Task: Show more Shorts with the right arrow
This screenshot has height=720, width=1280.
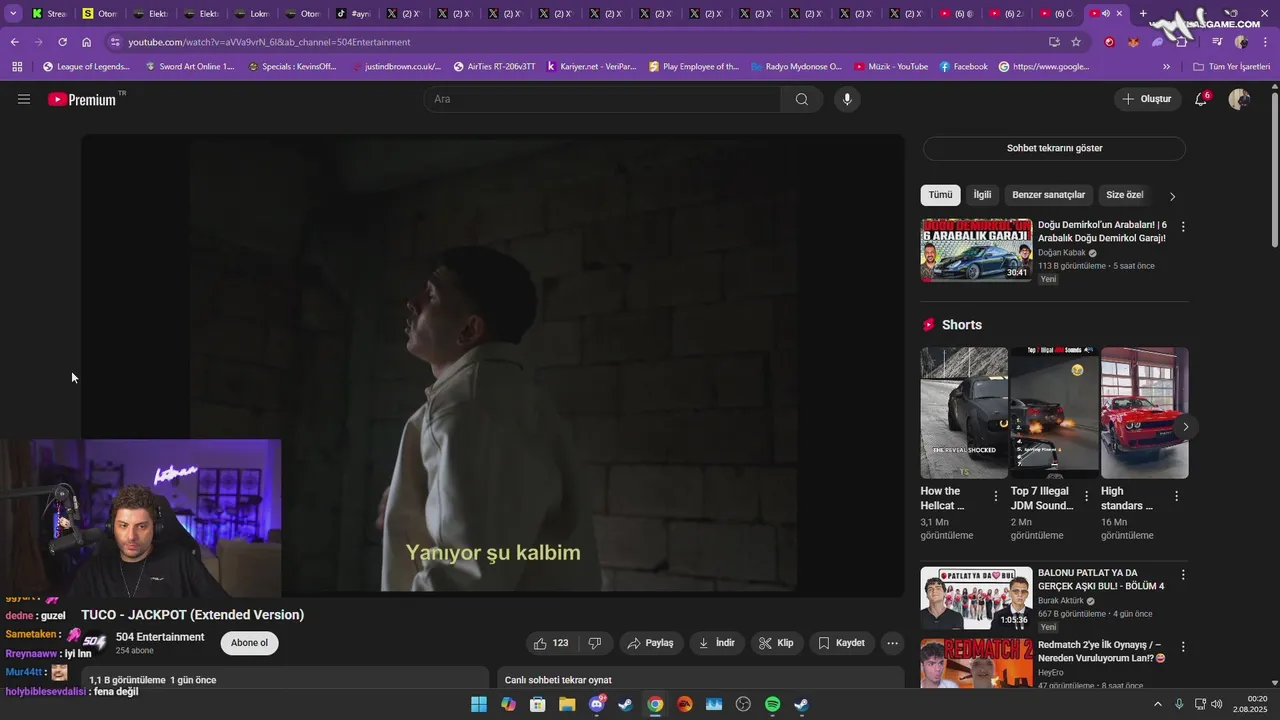Action: (1185, 427)
